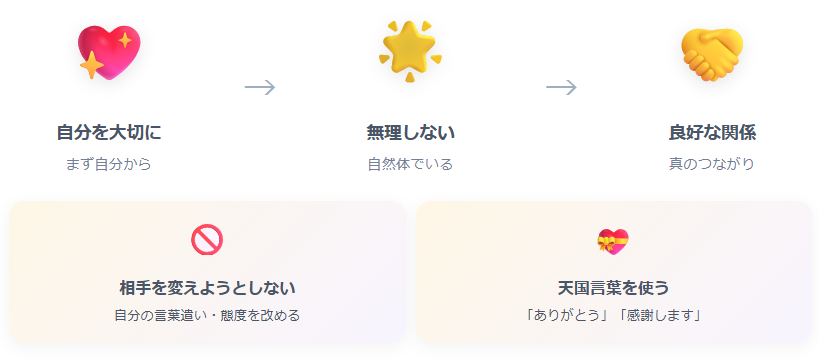The width and height of the screenshot is (819, 360).
Task: Click the glowing yellow star icon
Action: (410, 51)
